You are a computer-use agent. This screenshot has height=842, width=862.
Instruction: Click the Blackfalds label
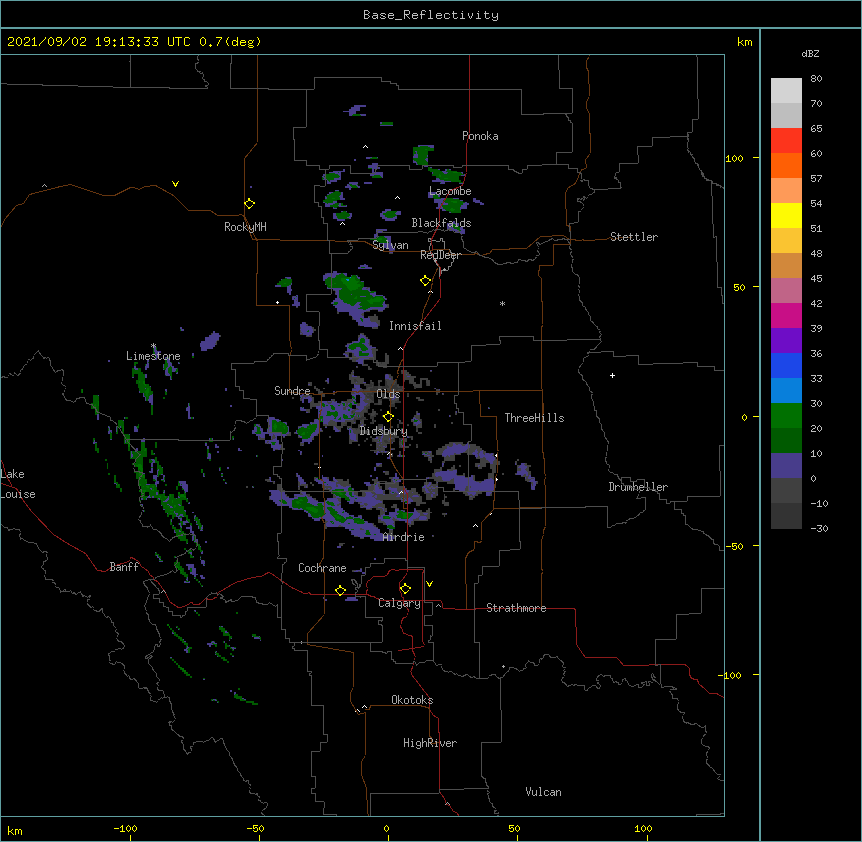pyautogui.click(x=441, y=223)
